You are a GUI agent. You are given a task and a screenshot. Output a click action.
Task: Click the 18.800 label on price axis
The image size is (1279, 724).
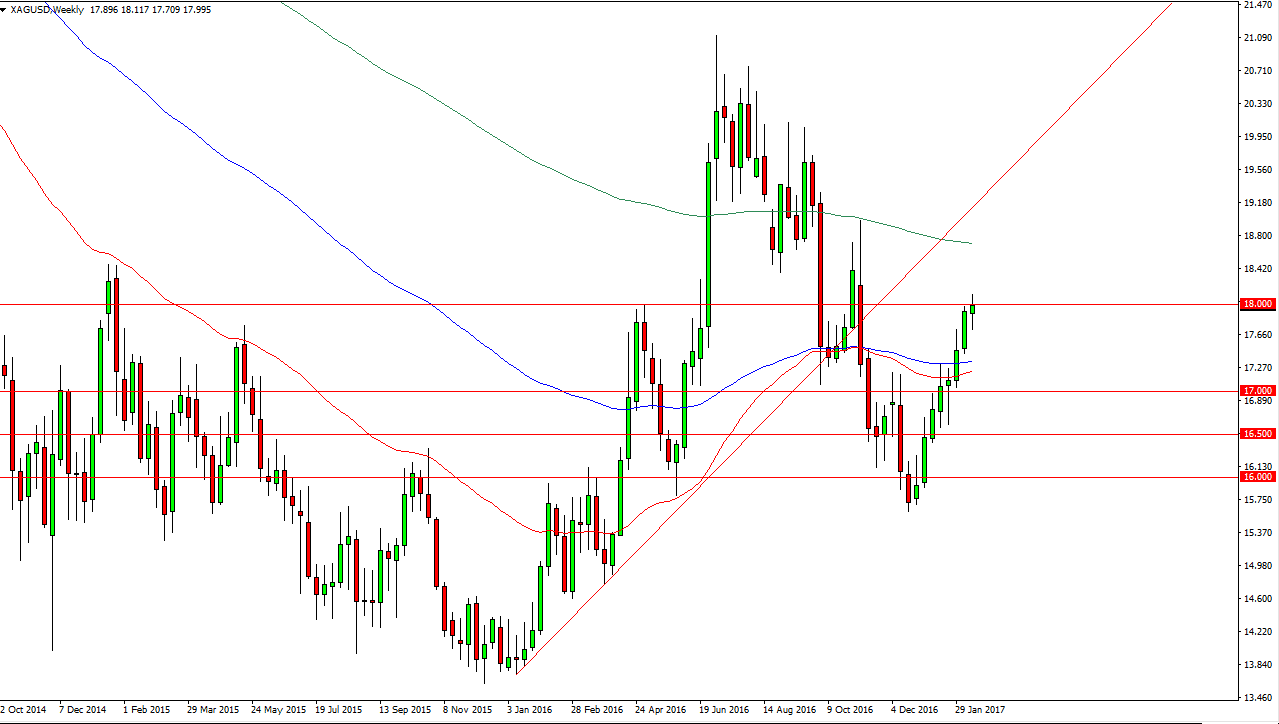1256,236
